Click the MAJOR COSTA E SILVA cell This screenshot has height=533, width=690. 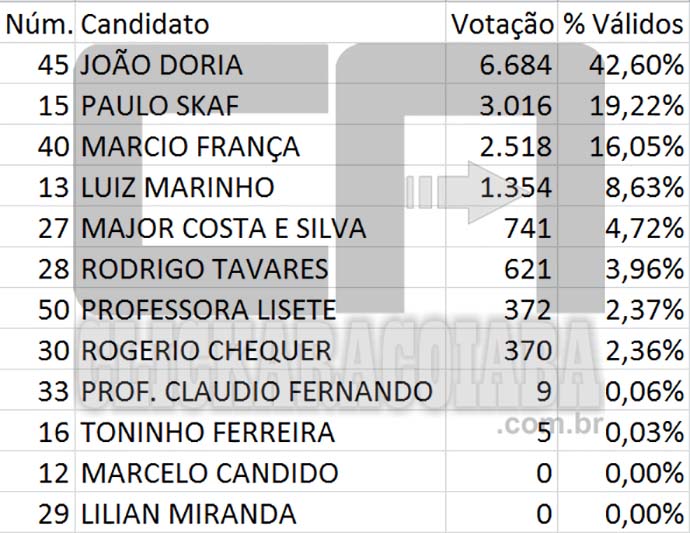pyautogui.click(x=223, y=229)
